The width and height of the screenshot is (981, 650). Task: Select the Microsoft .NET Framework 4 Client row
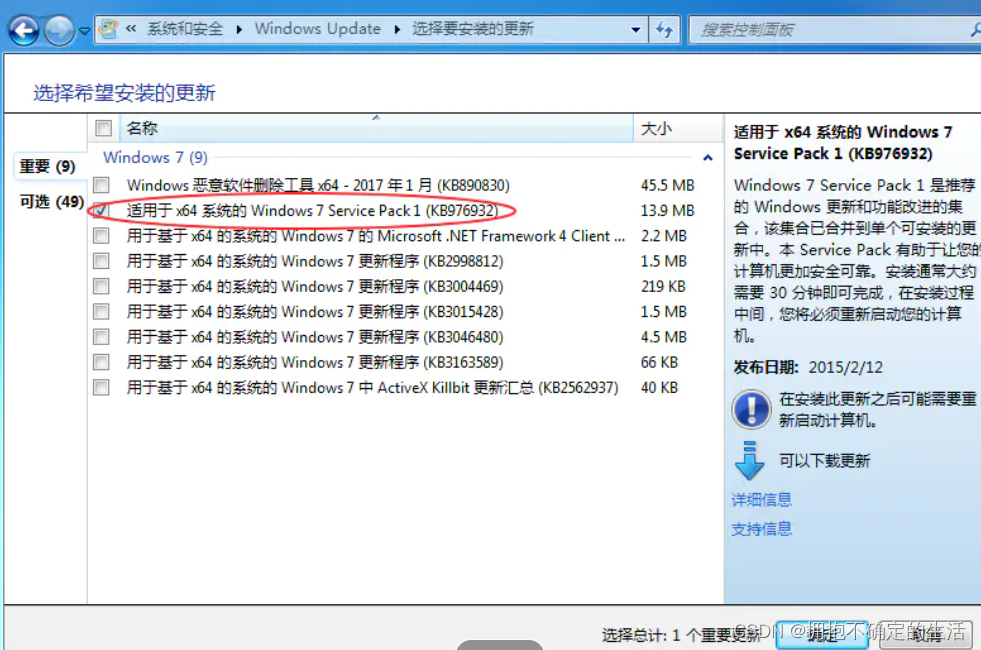(x=375, y=236)
